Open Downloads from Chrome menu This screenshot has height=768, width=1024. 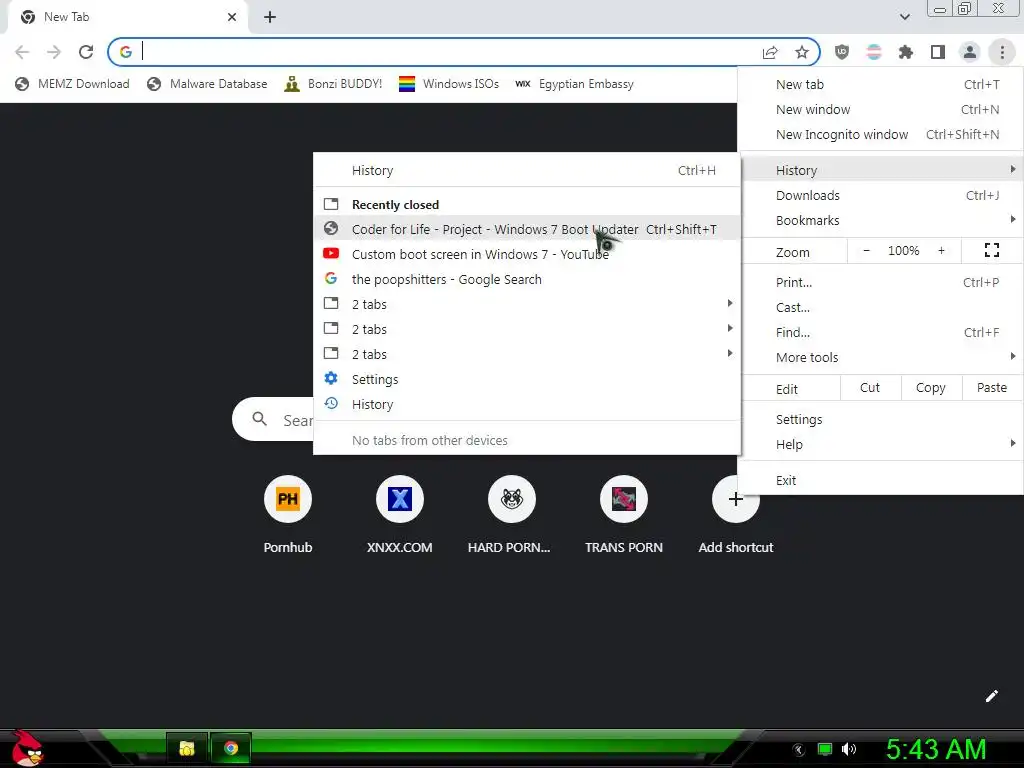point(880,195)
